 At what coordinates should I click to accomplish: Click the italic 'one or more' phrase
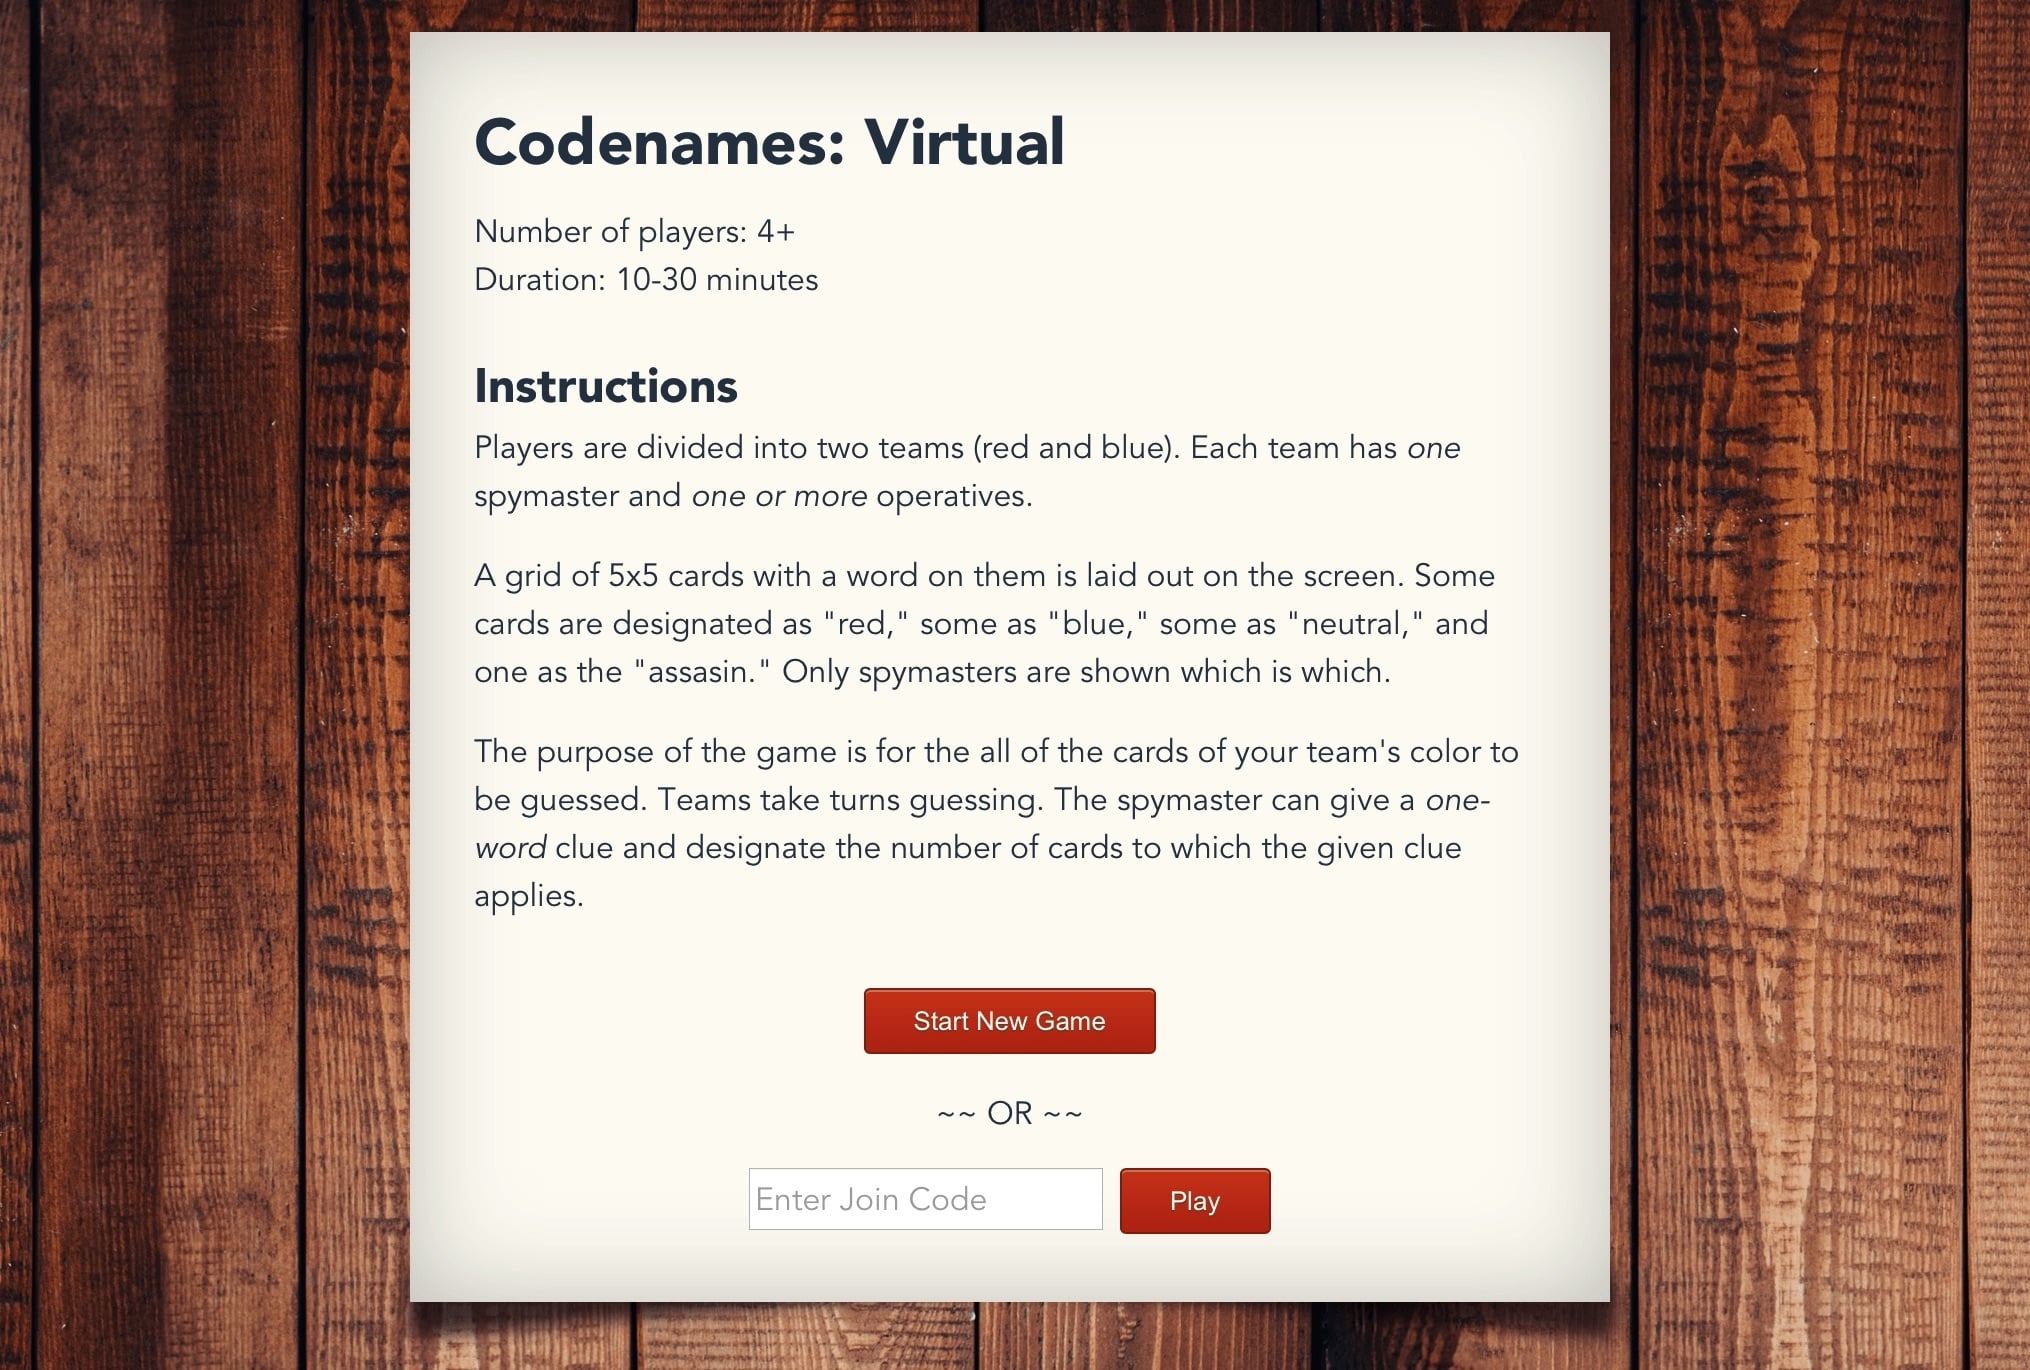778,496
